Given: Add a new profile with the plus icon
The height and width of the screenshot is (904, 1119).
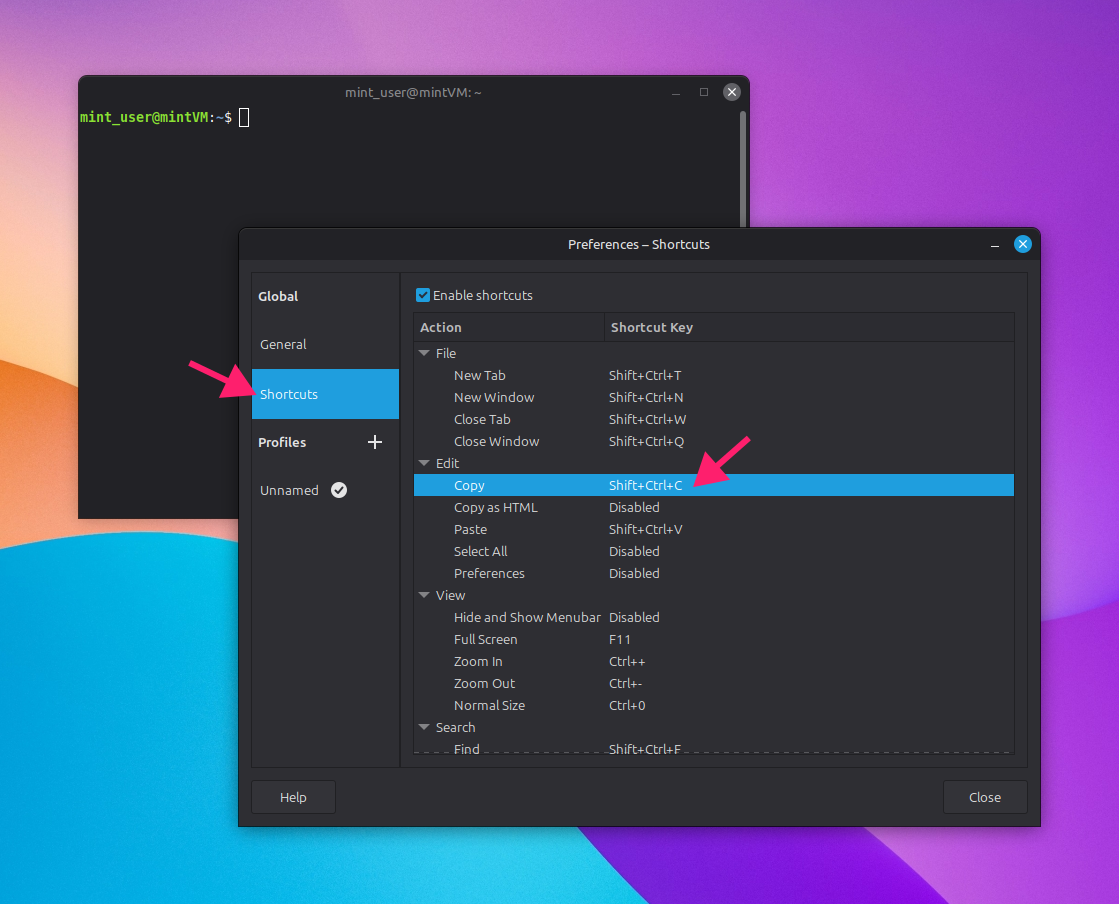Looking at the screenshot, I should point(375,442).
